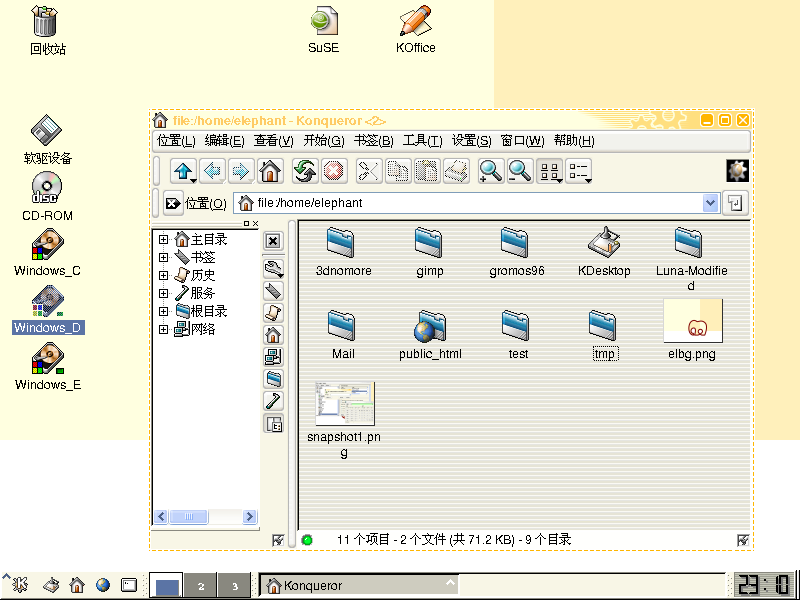Zoom out with magnifier minus icon
The width and height of the screenshot is (800, 600).
[520, 171]
